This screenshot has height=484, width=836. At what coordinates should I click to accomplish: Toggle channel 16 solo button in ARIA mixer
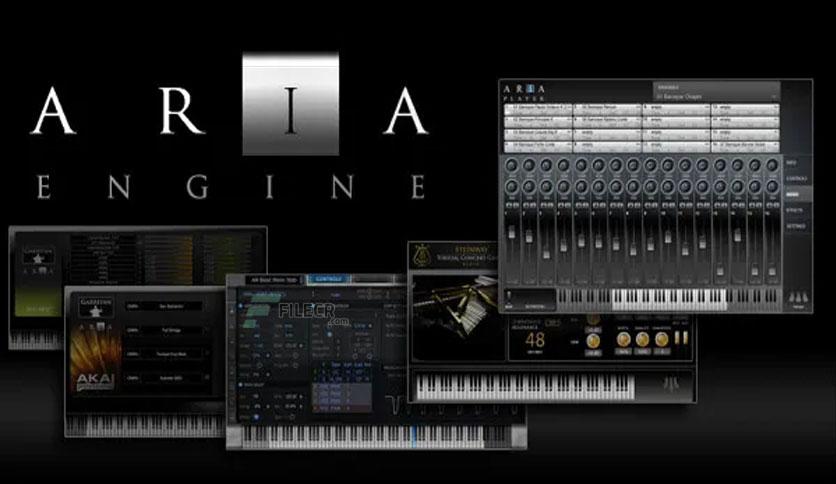click(x=776, y=205)
